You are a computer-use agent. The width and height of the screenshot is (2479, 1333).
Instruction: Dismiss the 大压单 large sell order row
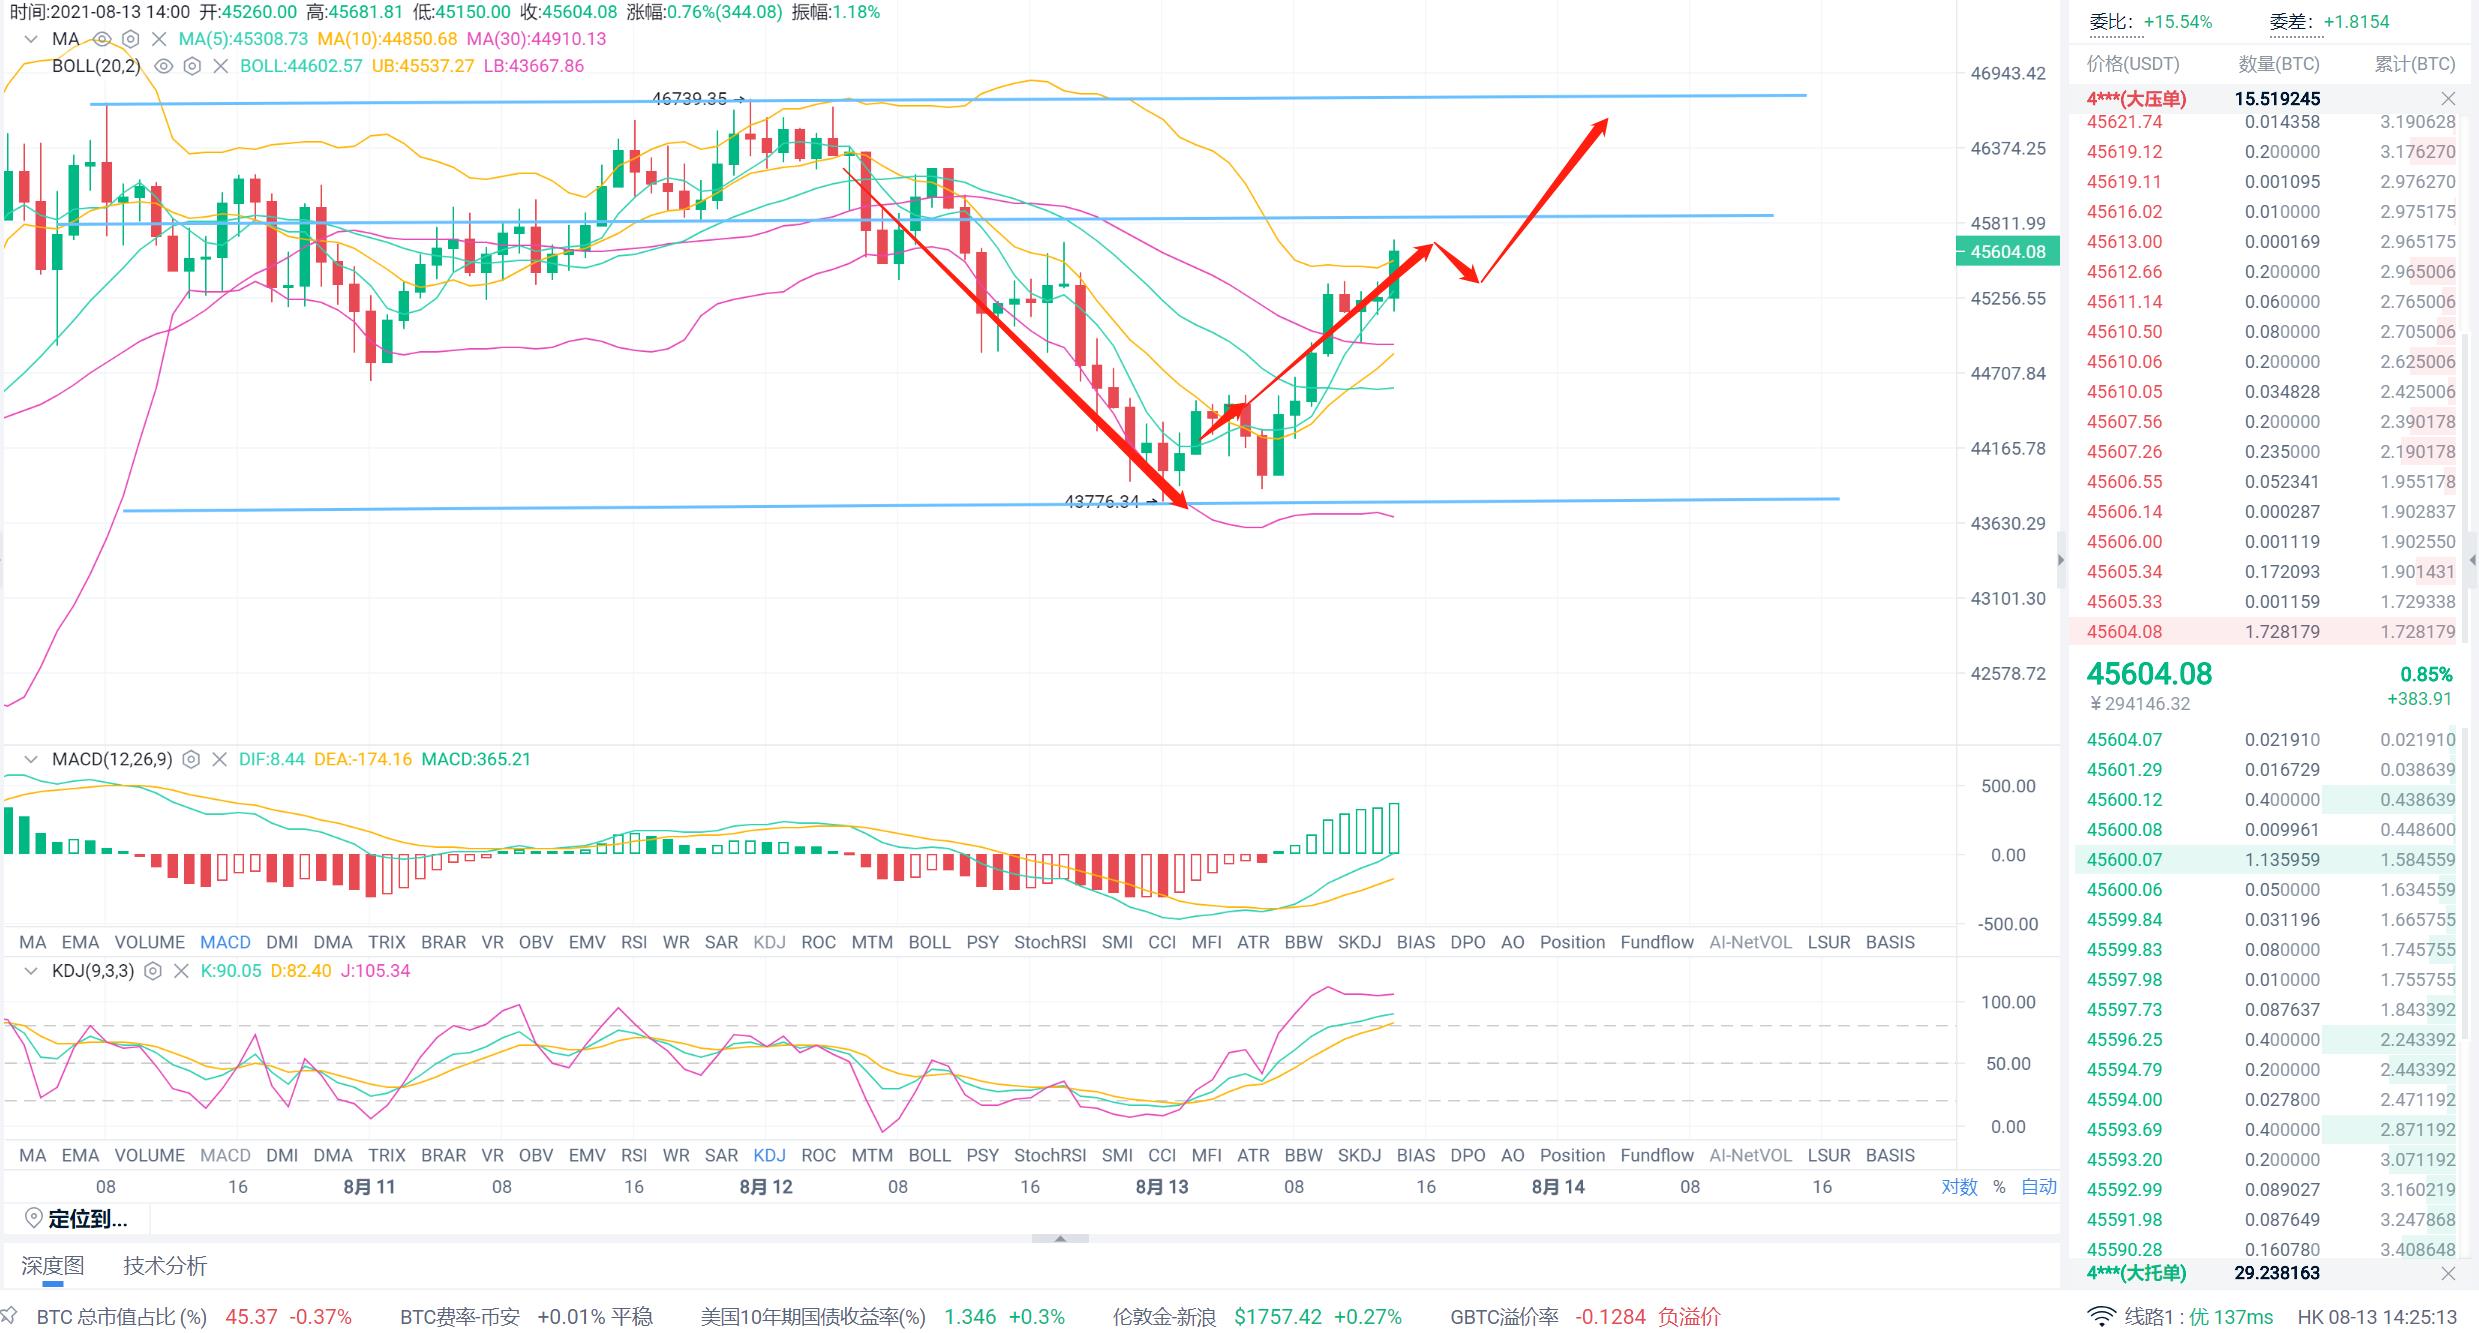click(x=2448, y=98)
